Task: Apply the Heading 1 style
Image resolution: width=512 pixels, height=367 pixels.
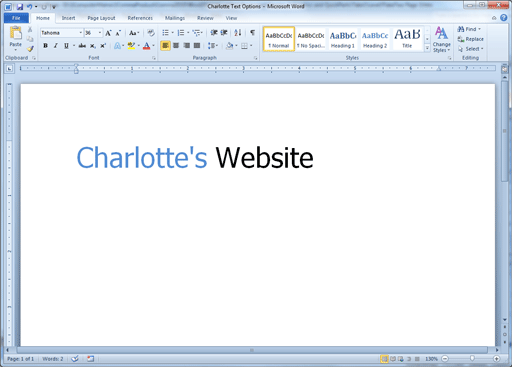Action: (x=343, y=39)
